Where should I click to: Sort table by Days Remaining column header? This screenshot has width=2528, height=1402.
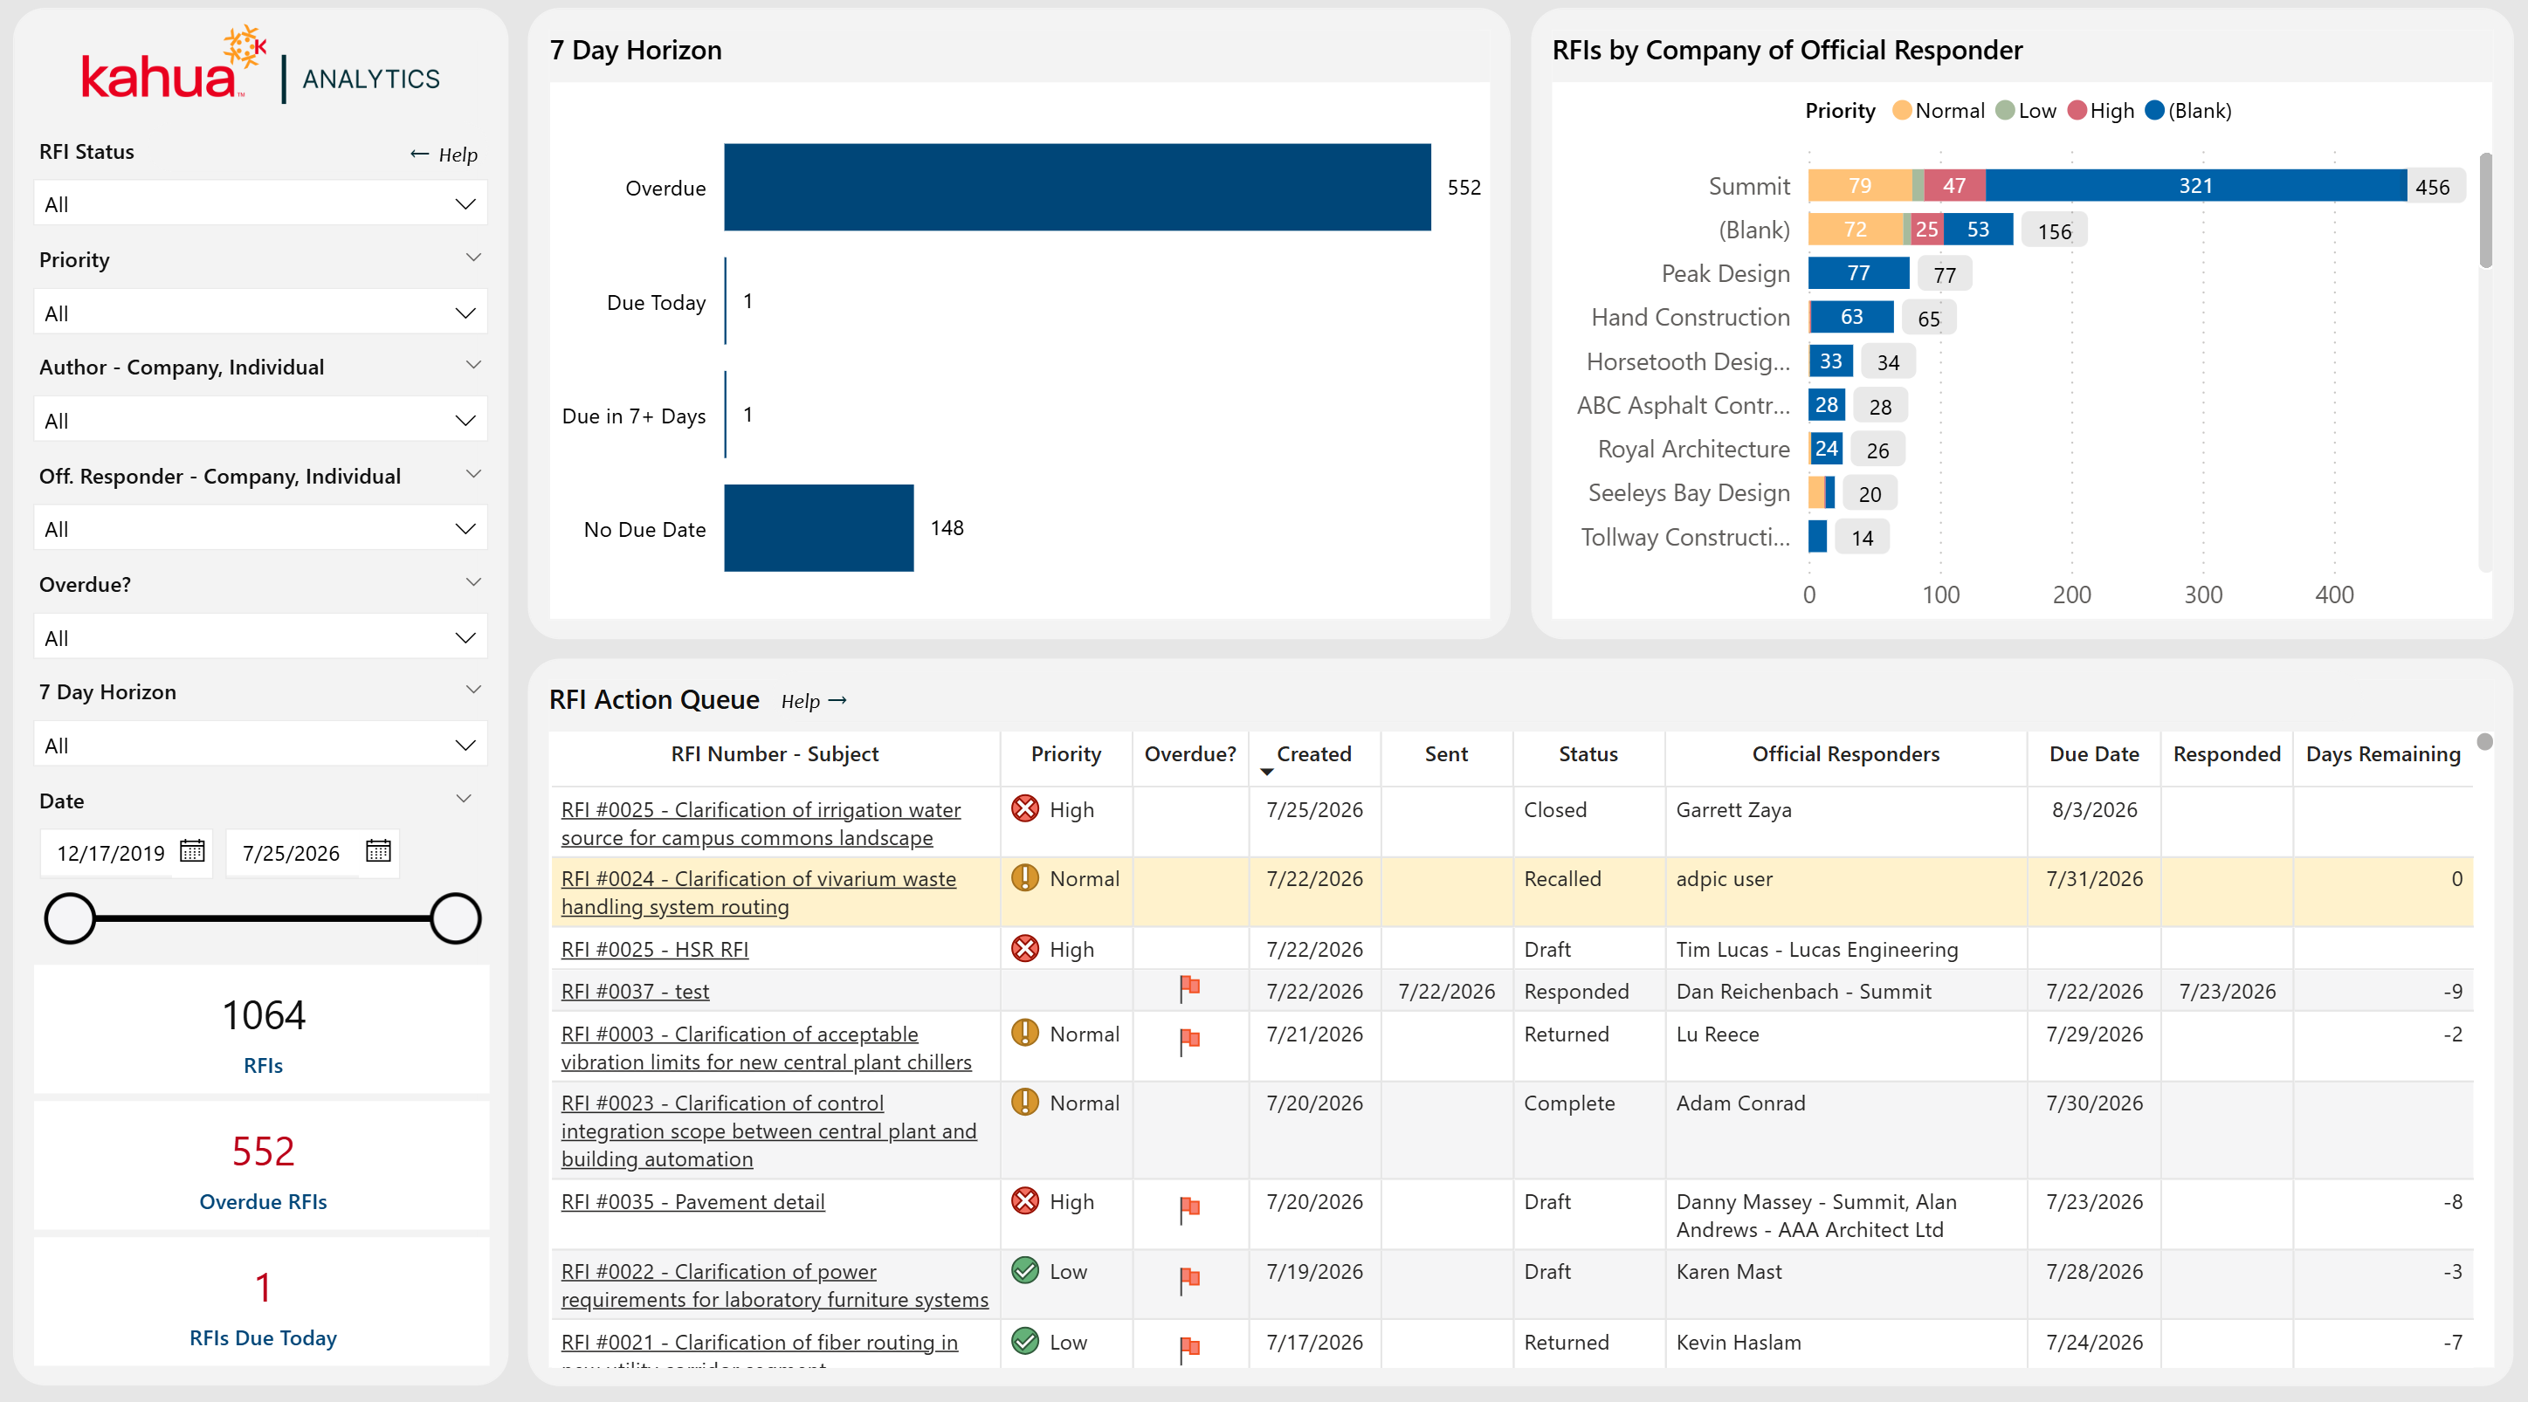pos(2383,754)
